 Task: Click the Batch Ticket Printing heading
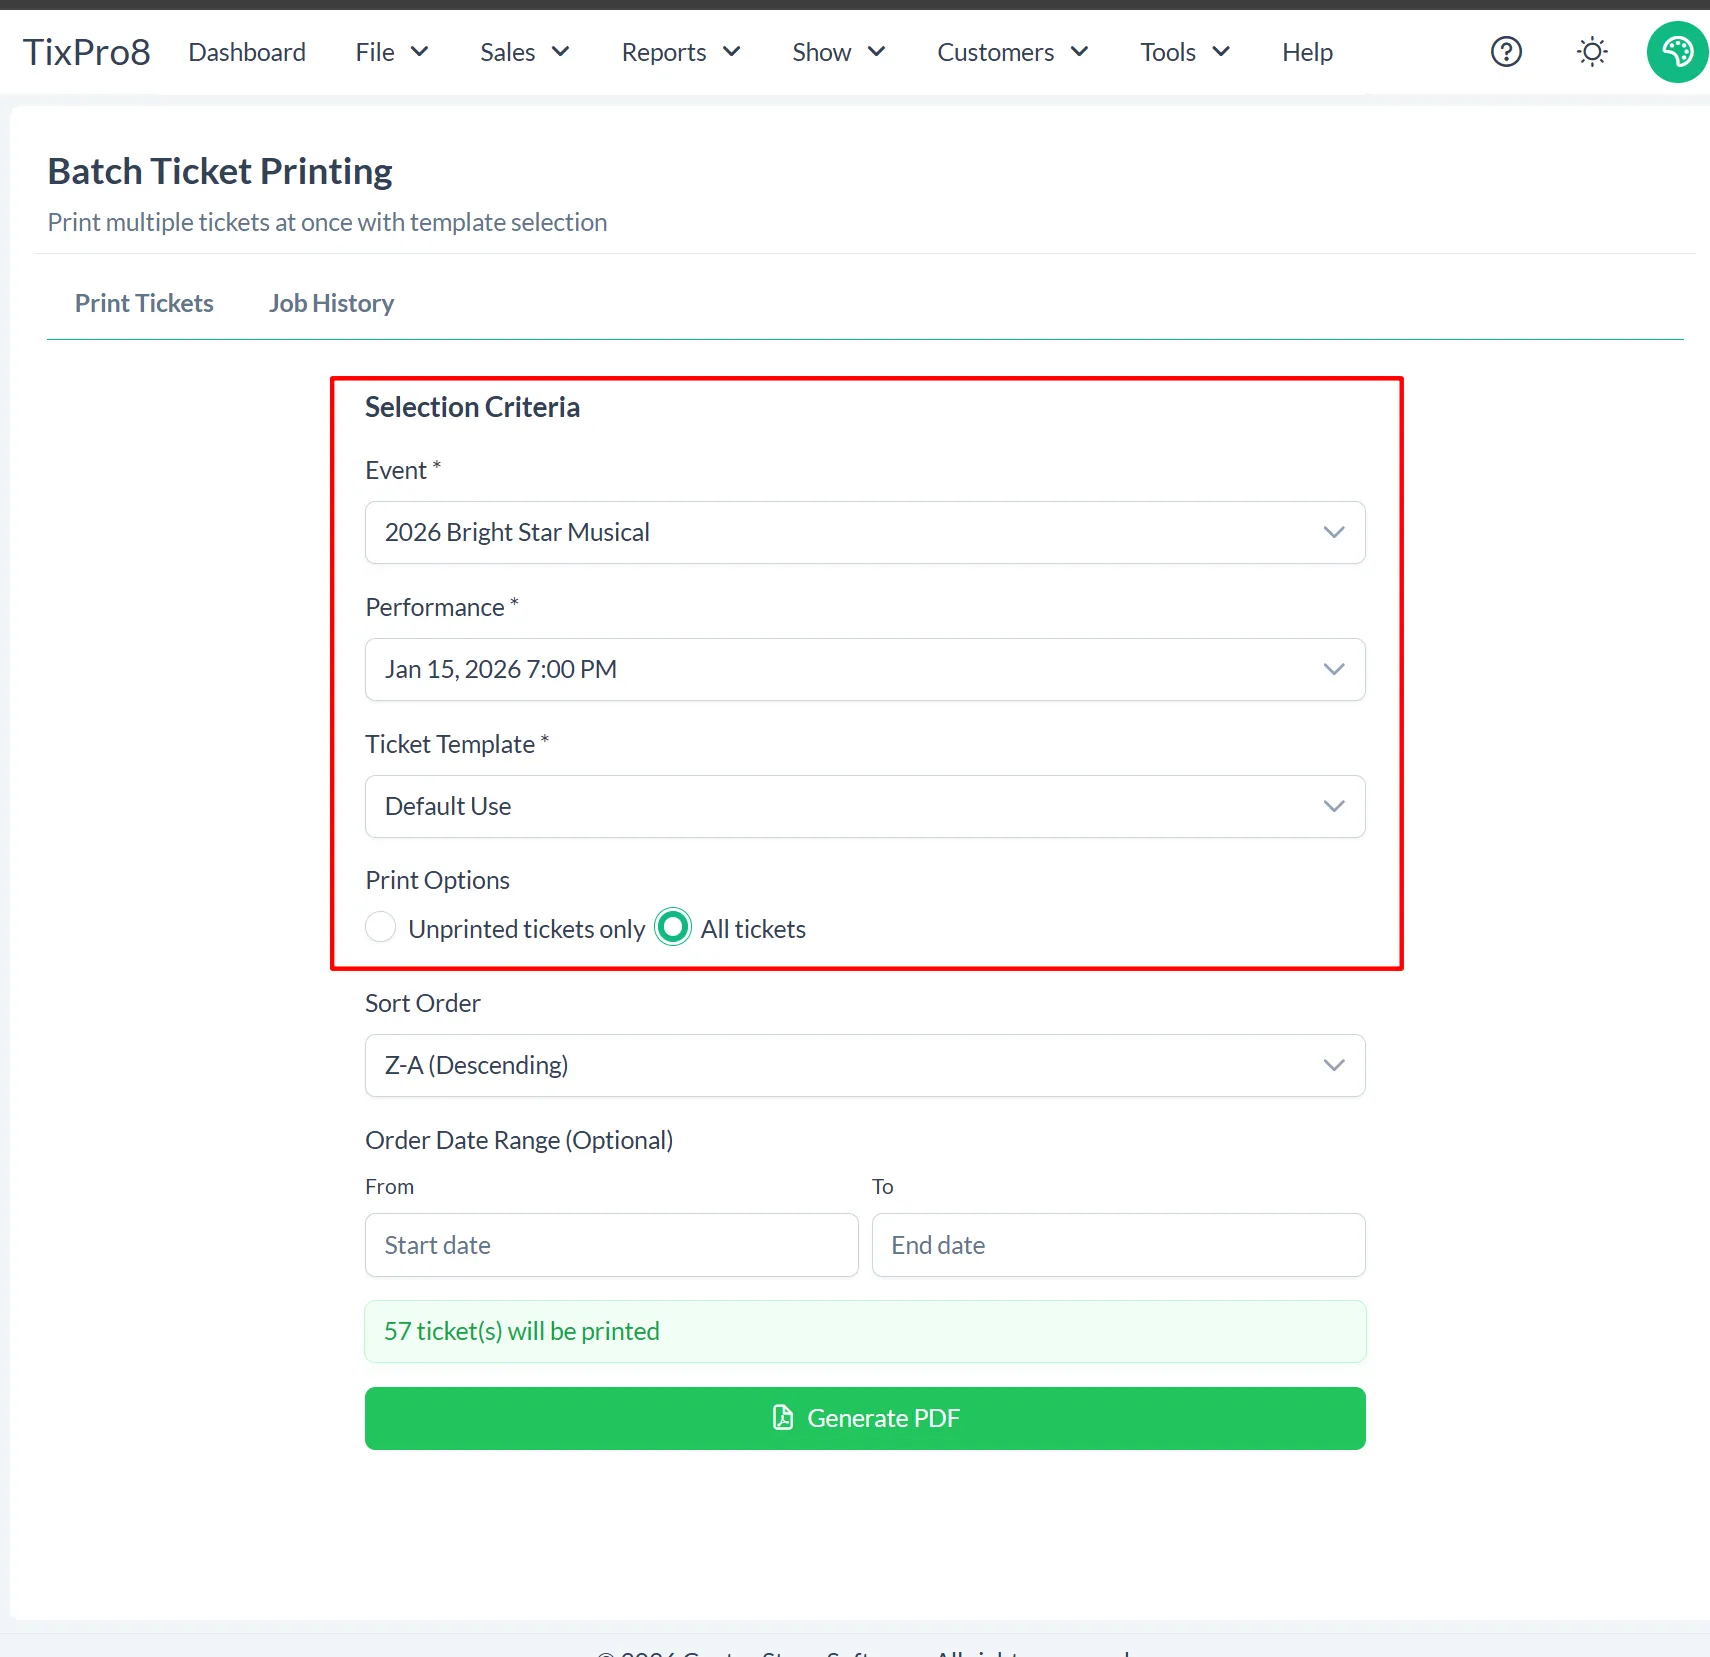pyautogui.click(x=220, y=172)
